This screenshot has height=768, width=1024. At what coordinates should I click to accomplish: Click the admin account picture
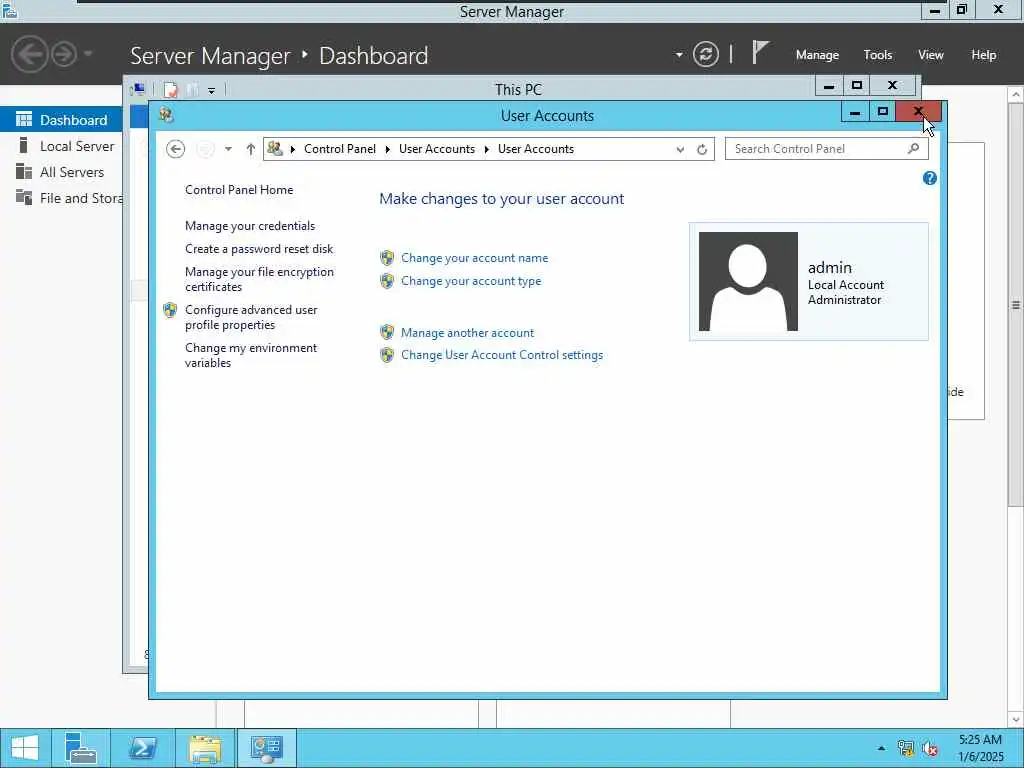tap(748, 281)
